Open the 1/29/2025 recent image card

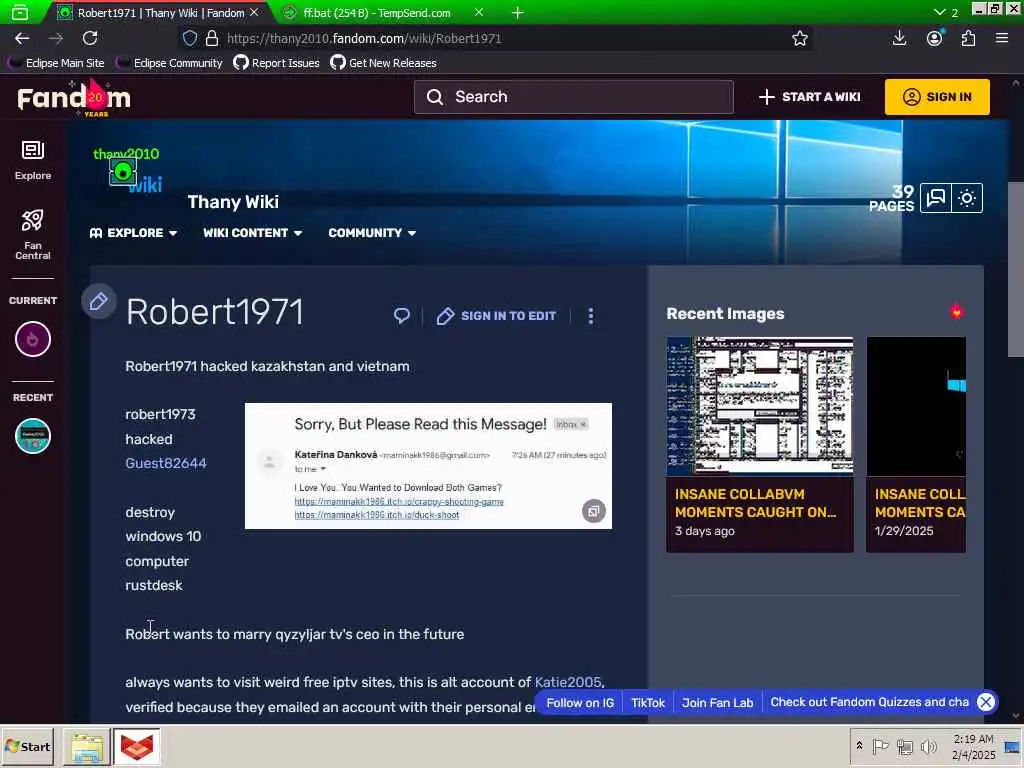(x=916, y=444)
